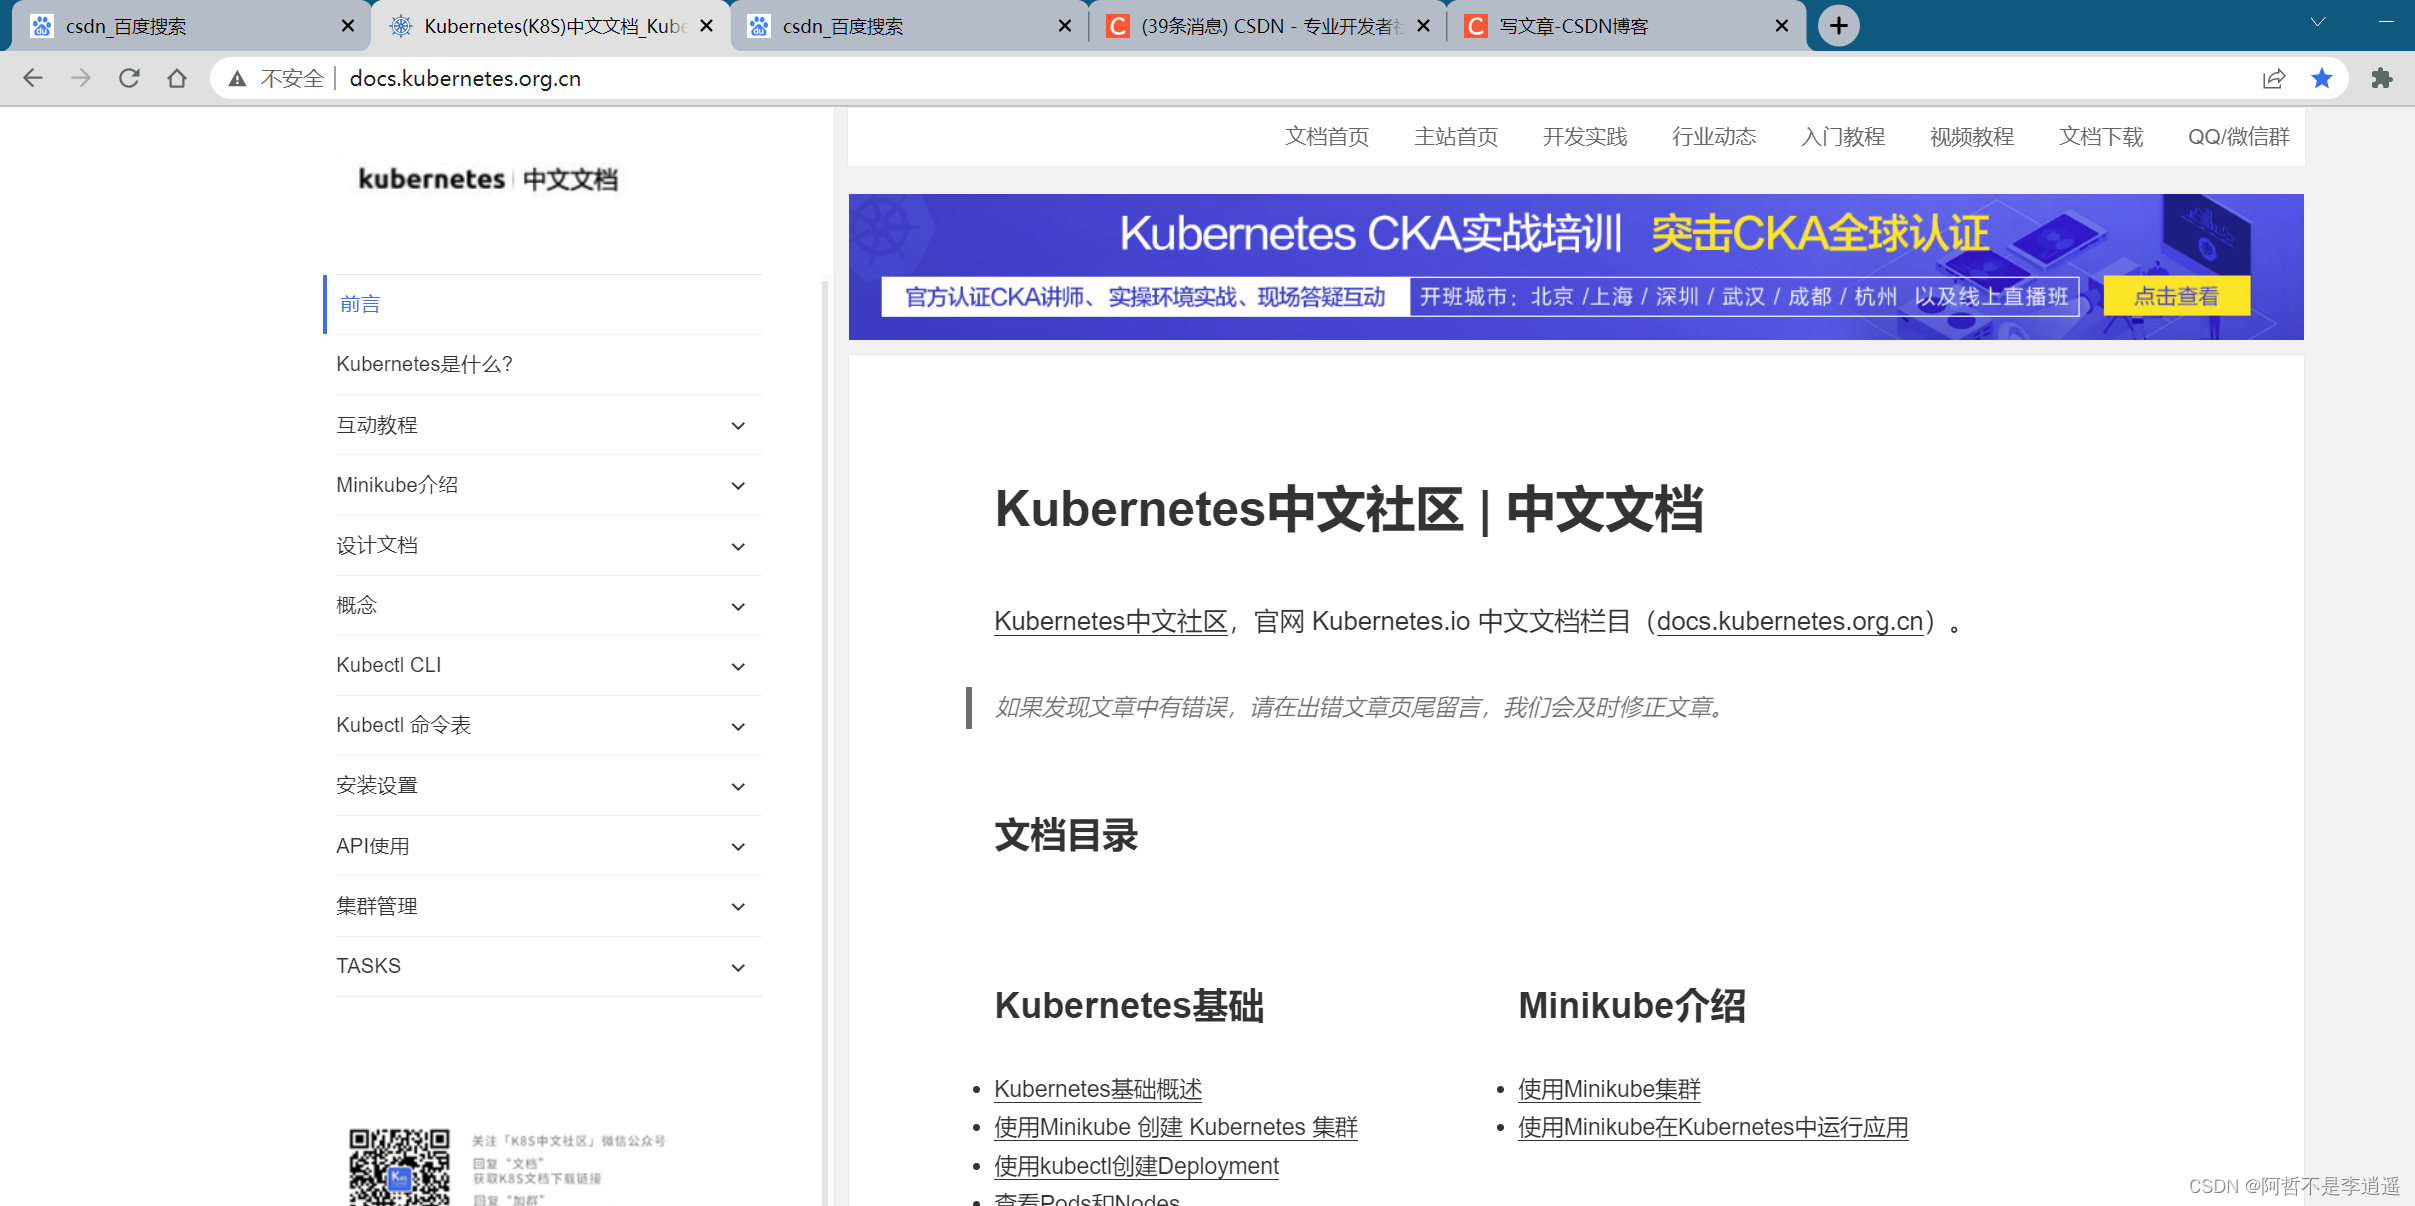
Task: Expand the TASKS sidebar section
Action: pyautogui.click(x=738, y=967)
